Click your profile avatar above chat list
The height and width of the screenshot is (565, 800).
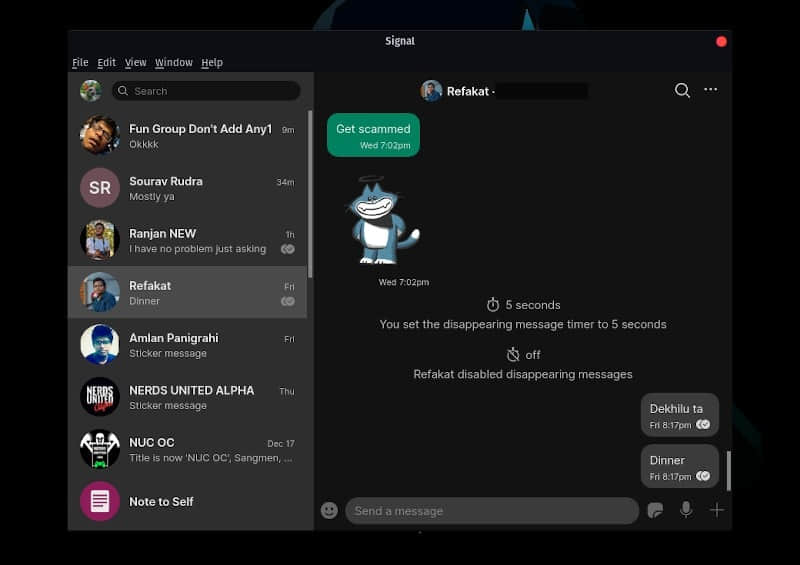(90, 91)
